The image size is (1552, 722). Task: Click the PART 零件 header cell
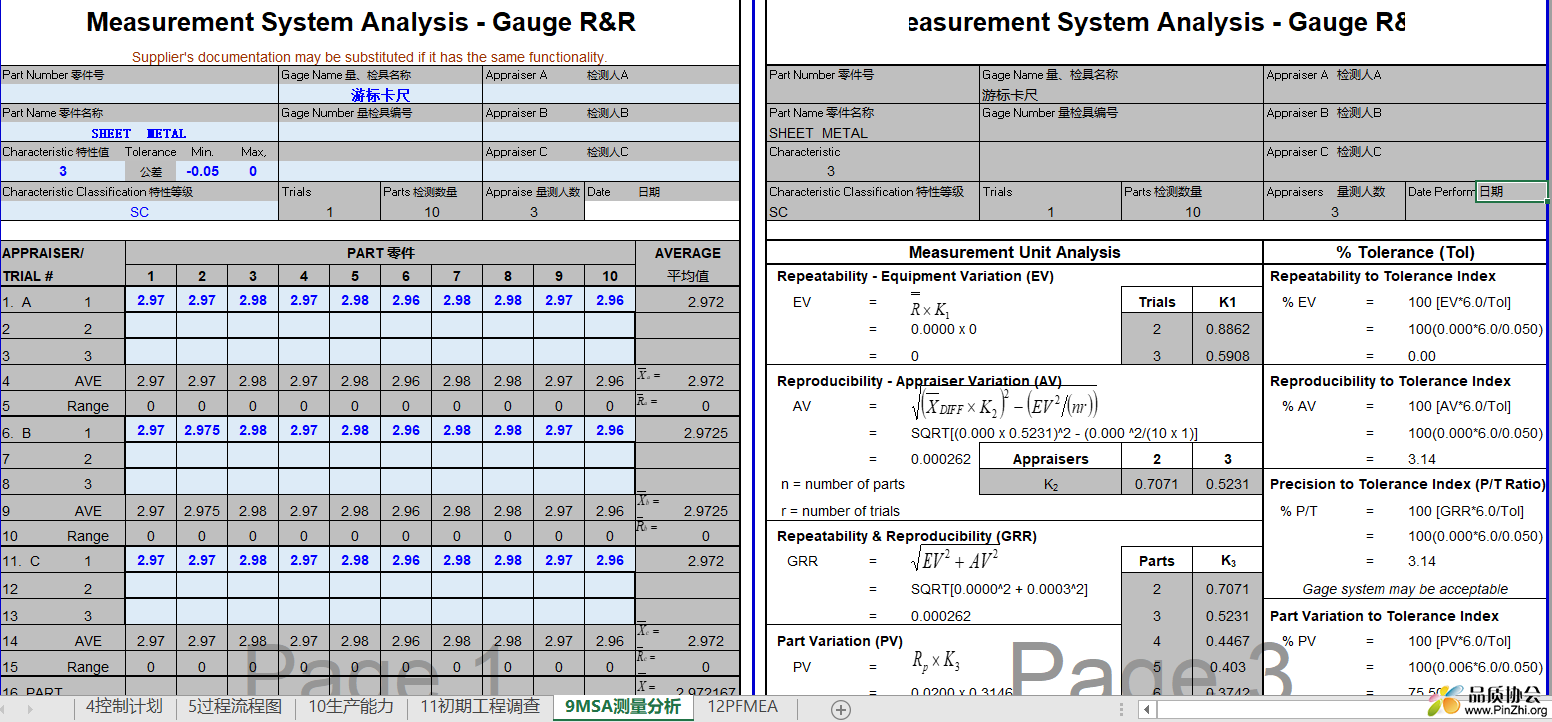click(380, 253)
